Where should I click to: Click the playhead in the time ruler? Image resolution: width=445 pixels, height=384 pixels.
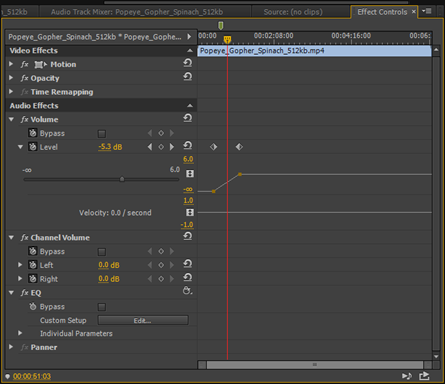point(227,40)
